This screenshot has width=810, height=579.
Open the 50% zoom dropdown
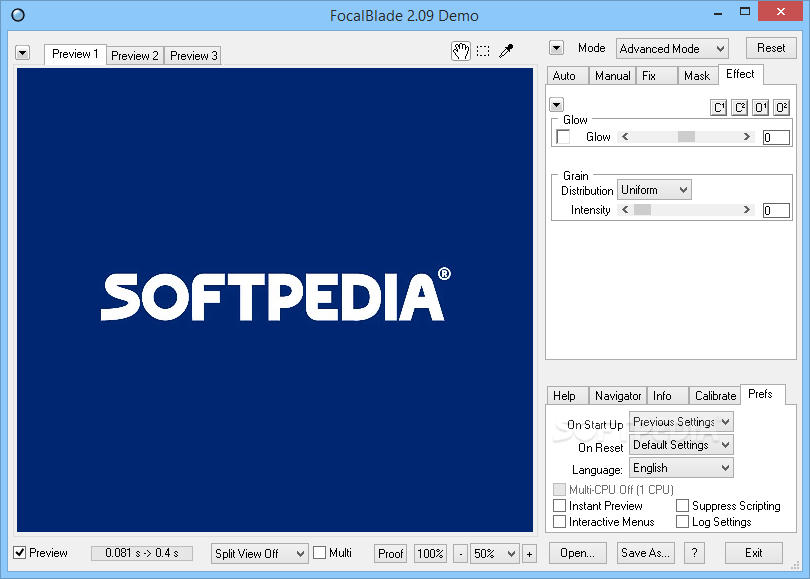click(x=494, y=554)
